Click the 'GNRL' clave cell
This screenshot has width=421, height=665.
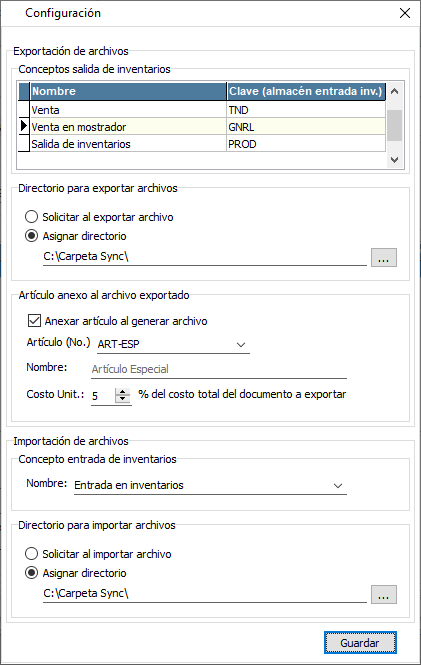[x=306, y=127]
